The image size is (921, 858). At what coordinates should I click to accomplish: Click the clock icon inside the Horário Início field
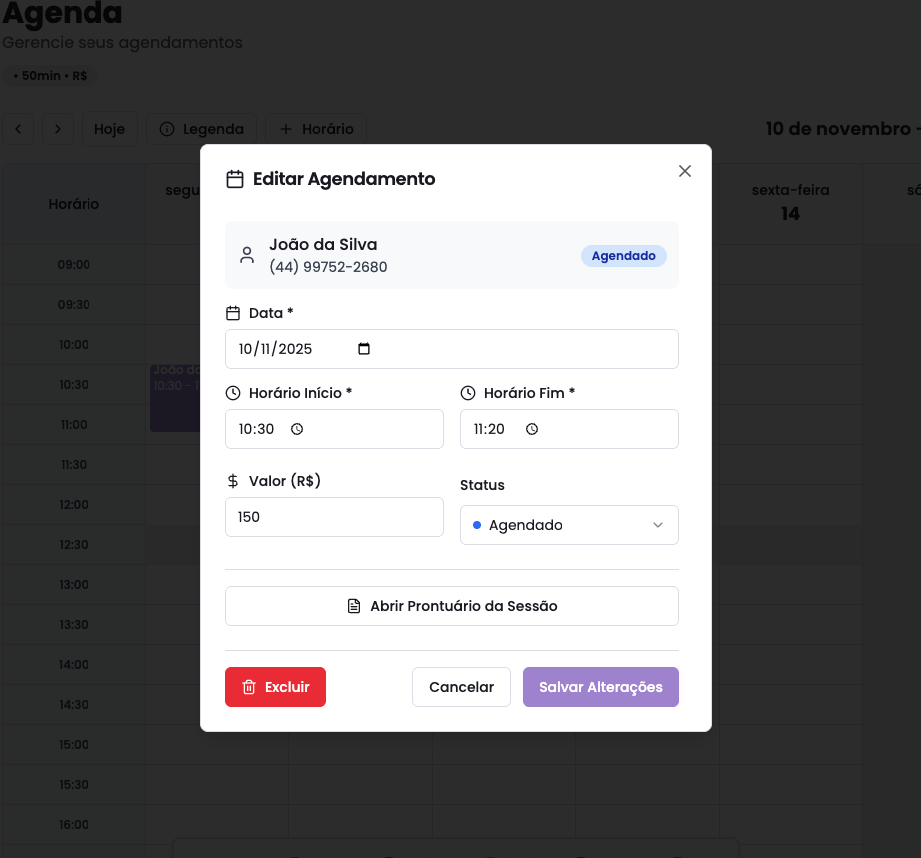[x=296, y=429]
